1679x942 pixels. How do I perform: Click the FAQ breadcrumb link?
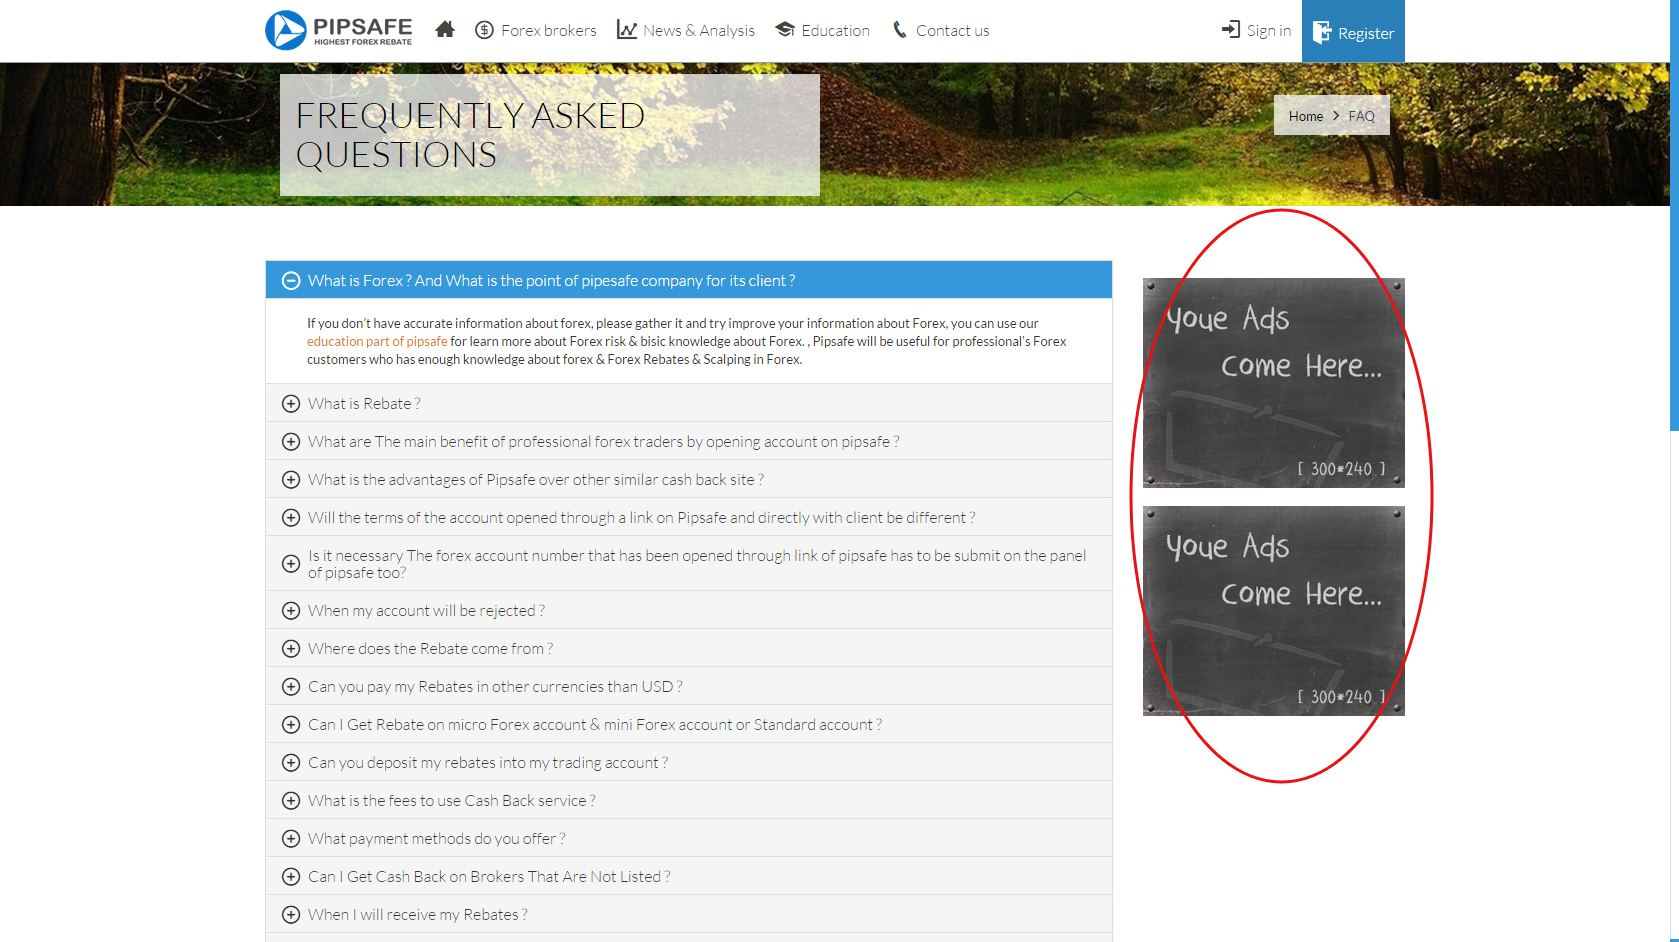1361,116
